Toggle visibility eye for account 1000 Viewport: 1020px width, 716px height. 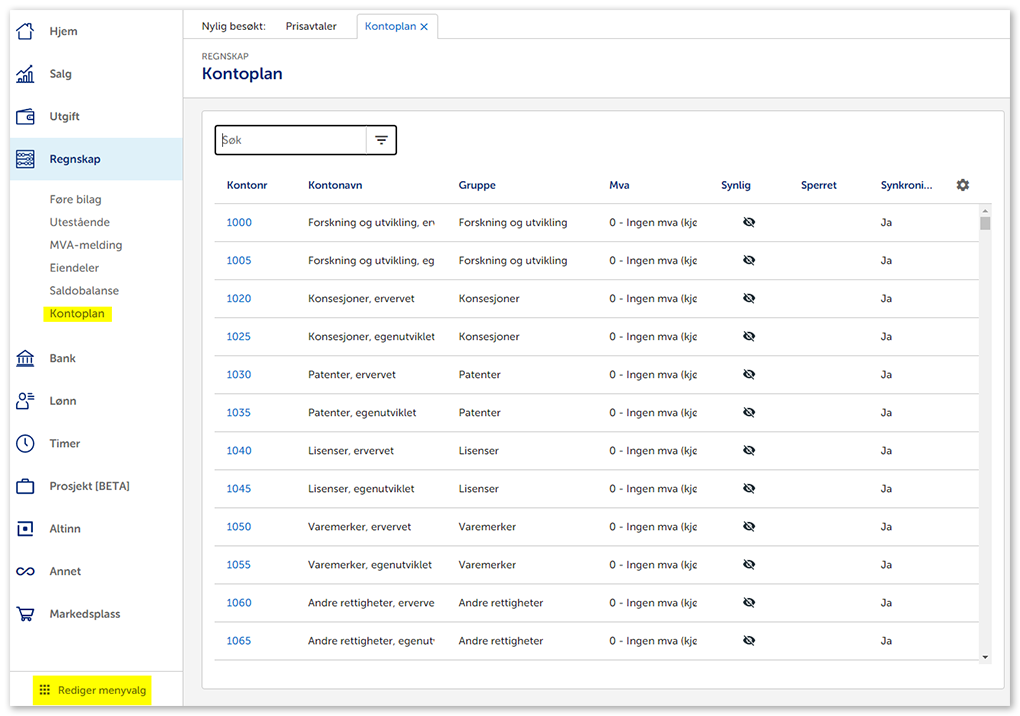(x=749, y=222)
